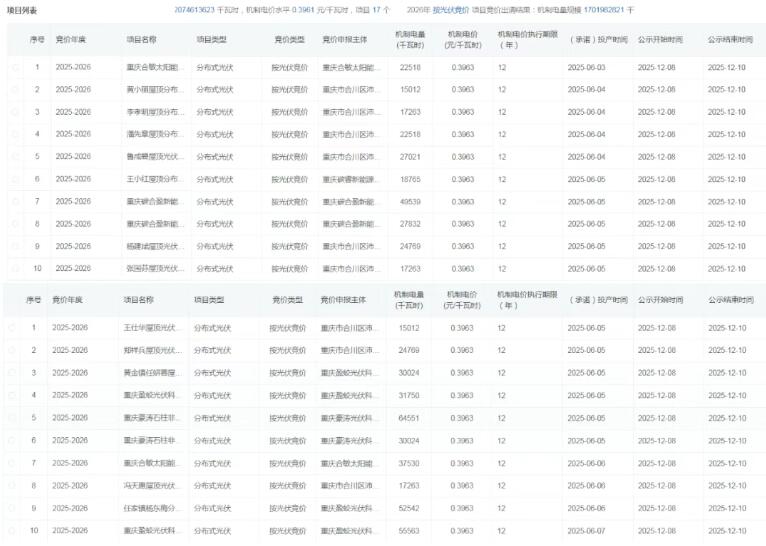Click the blue 2074613623 figure at top
Viewport: 766px width, 546px height.
pyautogui.click(x=195, y=9)
